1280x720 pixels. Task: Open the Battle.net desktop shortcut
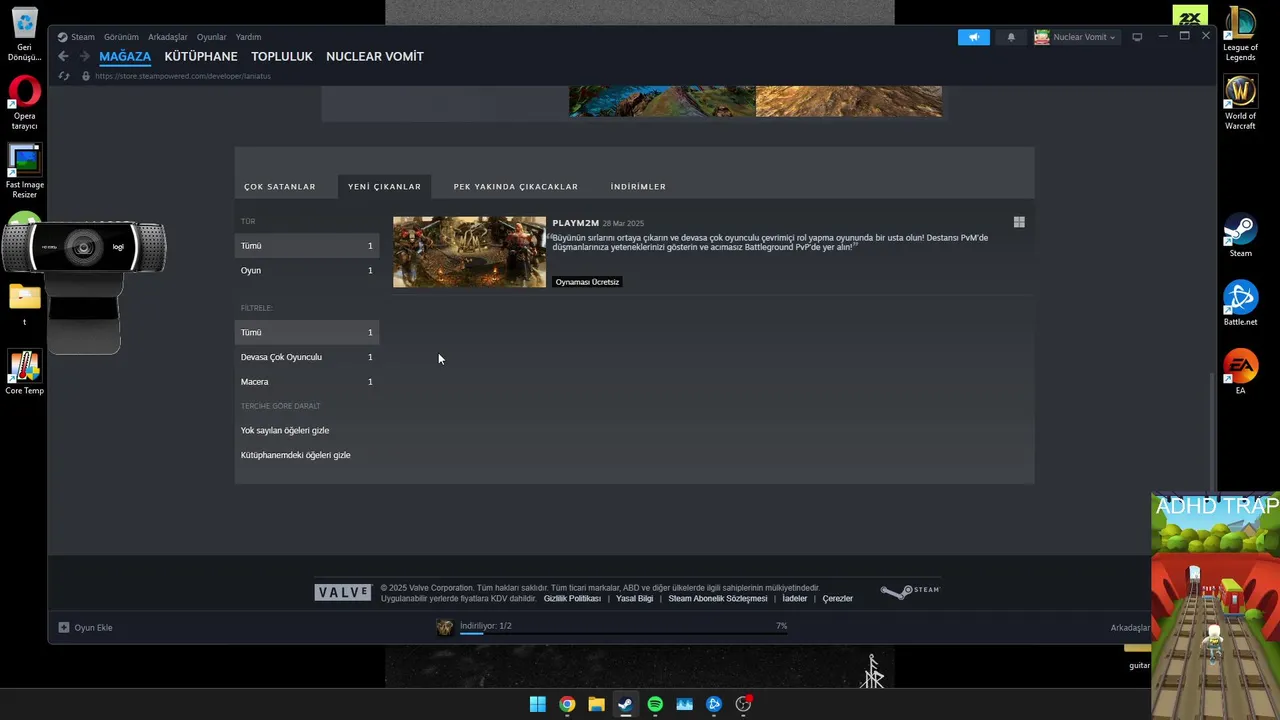(x=1241, y=303)
